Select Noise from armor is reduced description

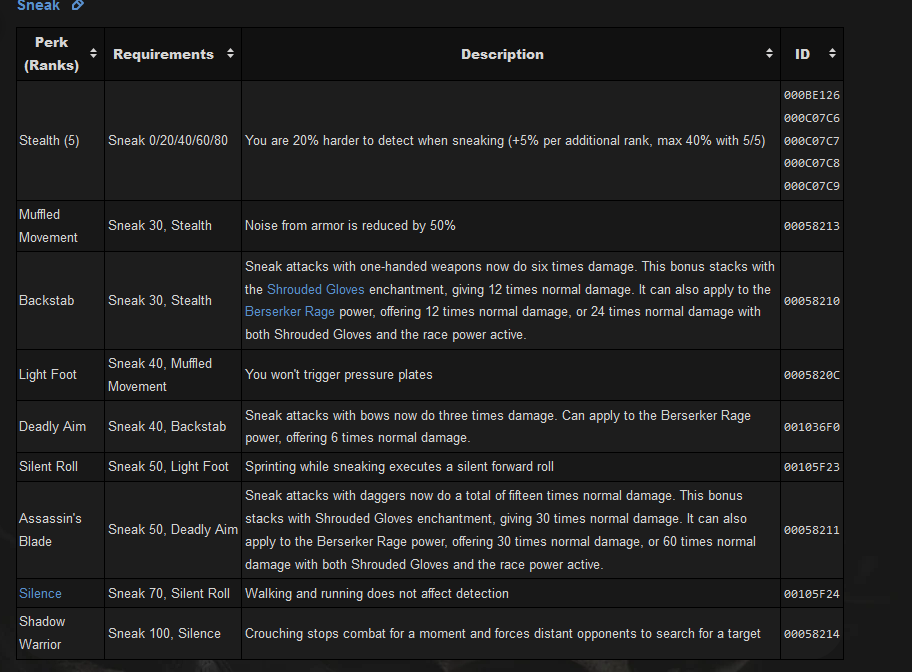point(350,226)
